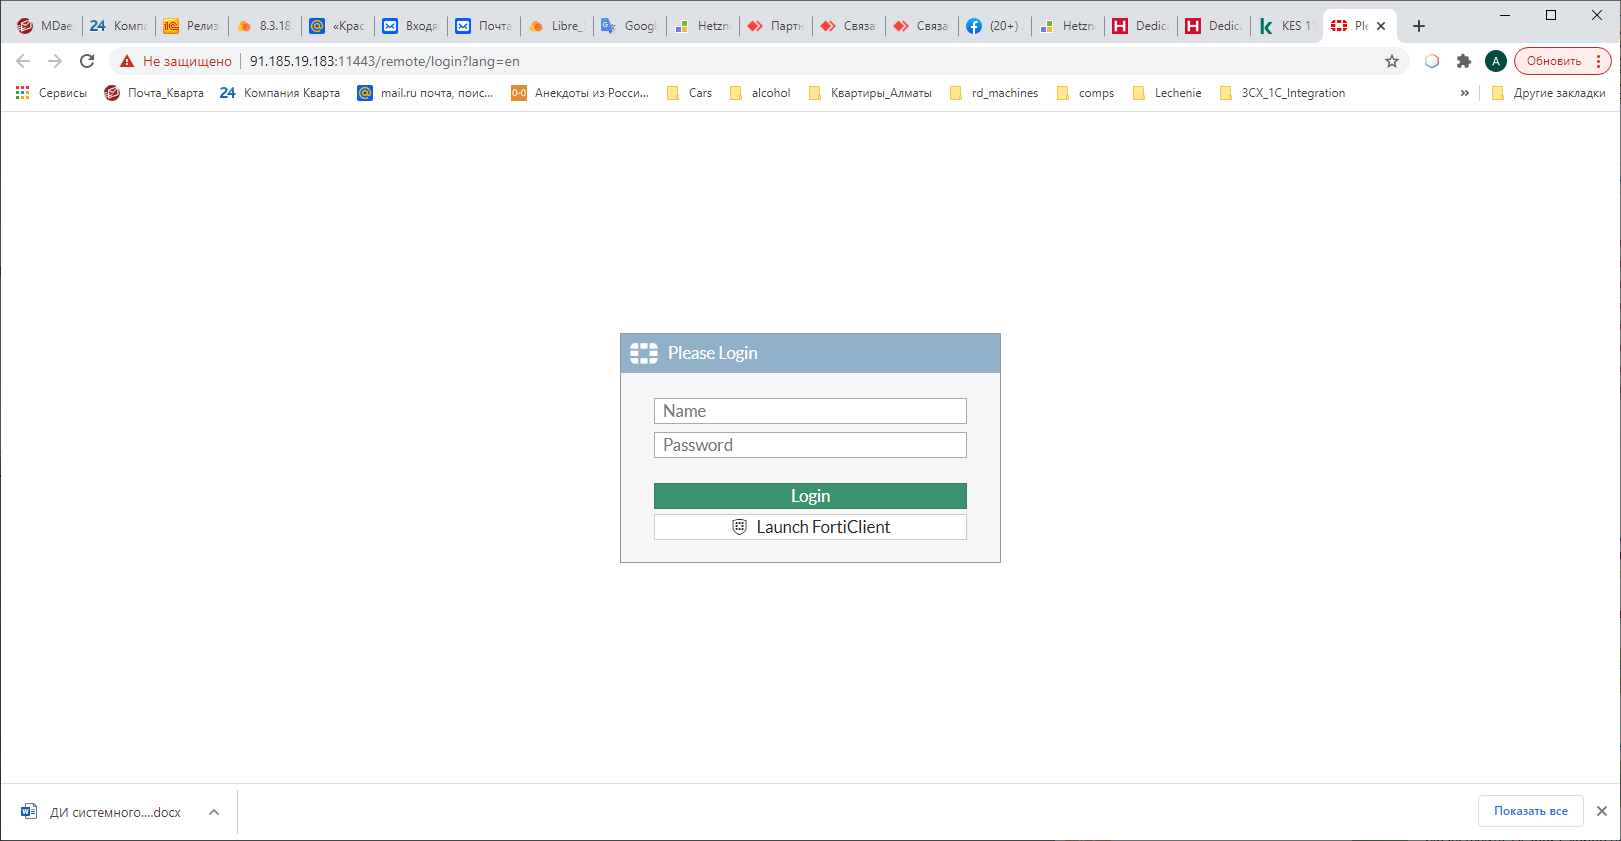
Task: Click the not-secure warning triangle icon
Action: (127, 61)
